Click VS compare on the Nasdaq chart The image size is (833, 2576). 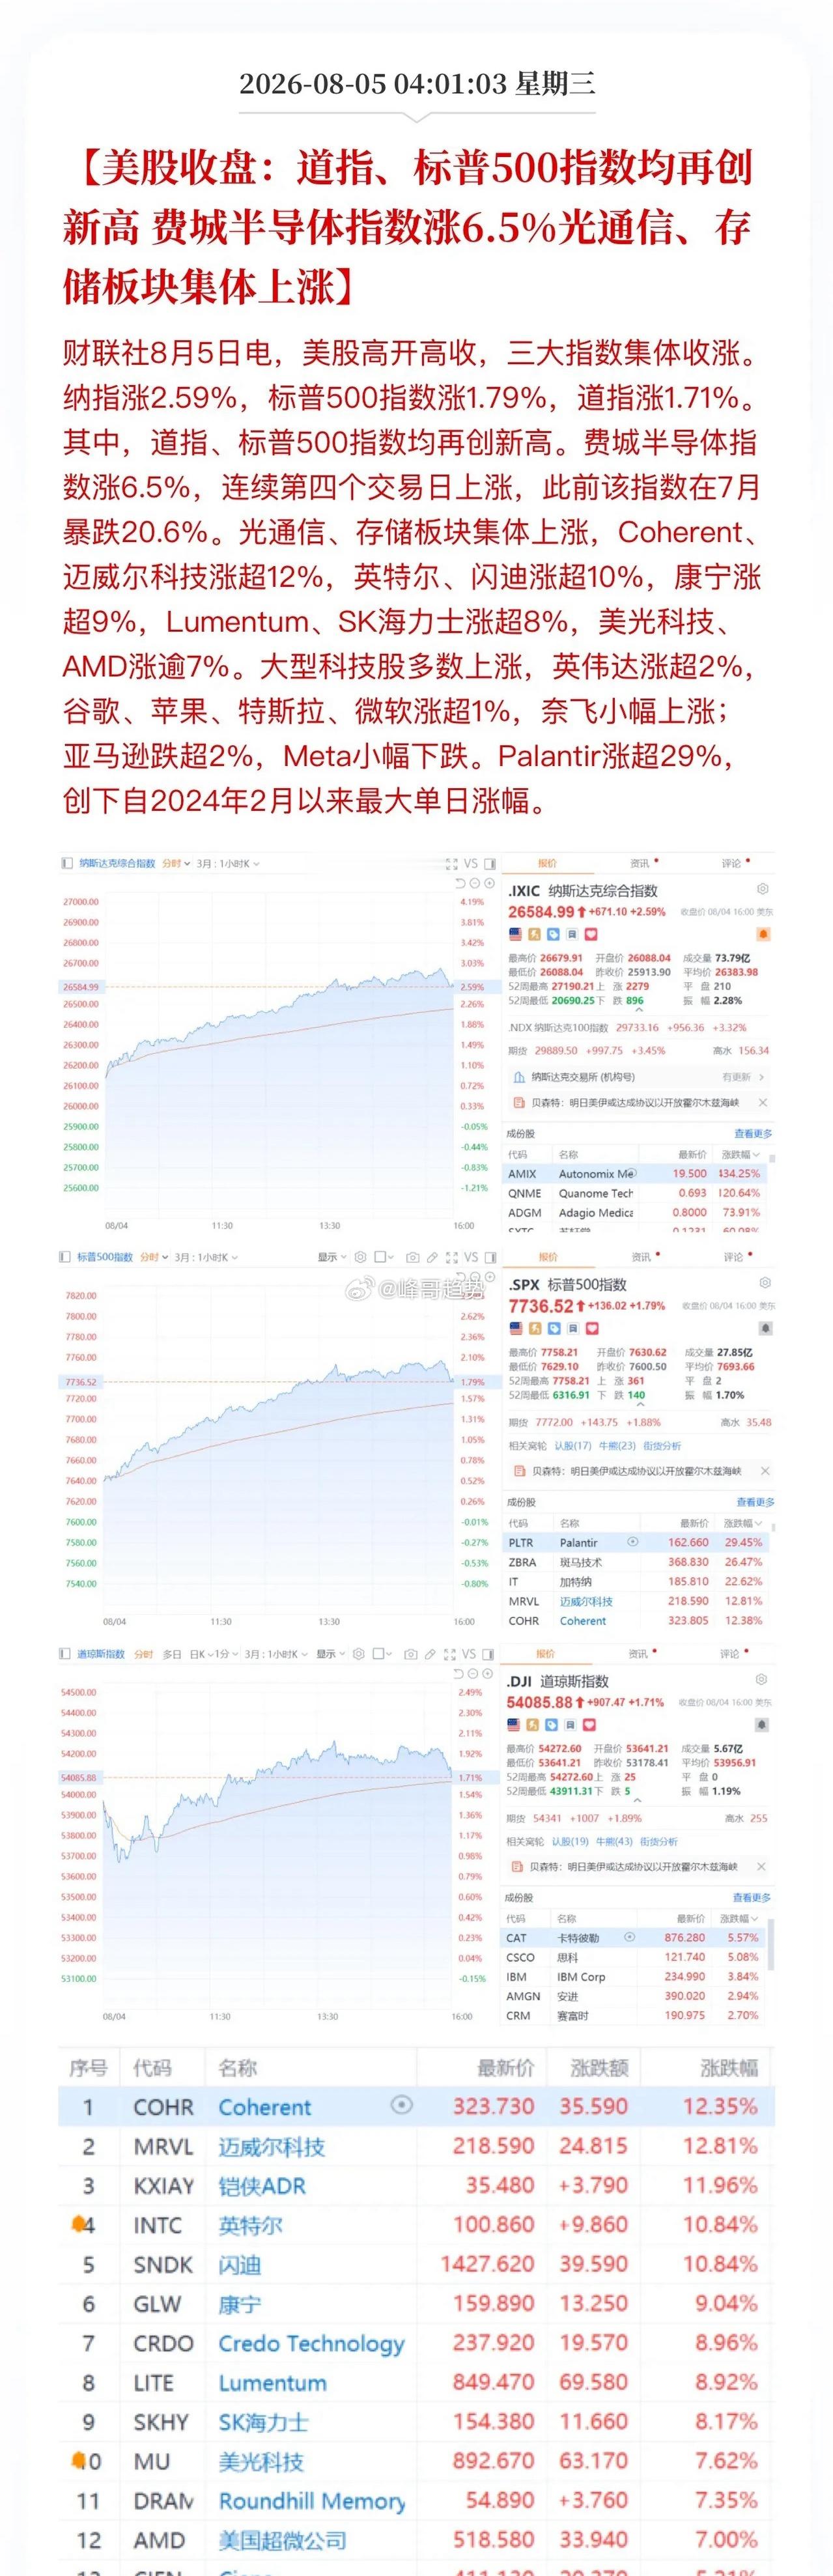471,863
